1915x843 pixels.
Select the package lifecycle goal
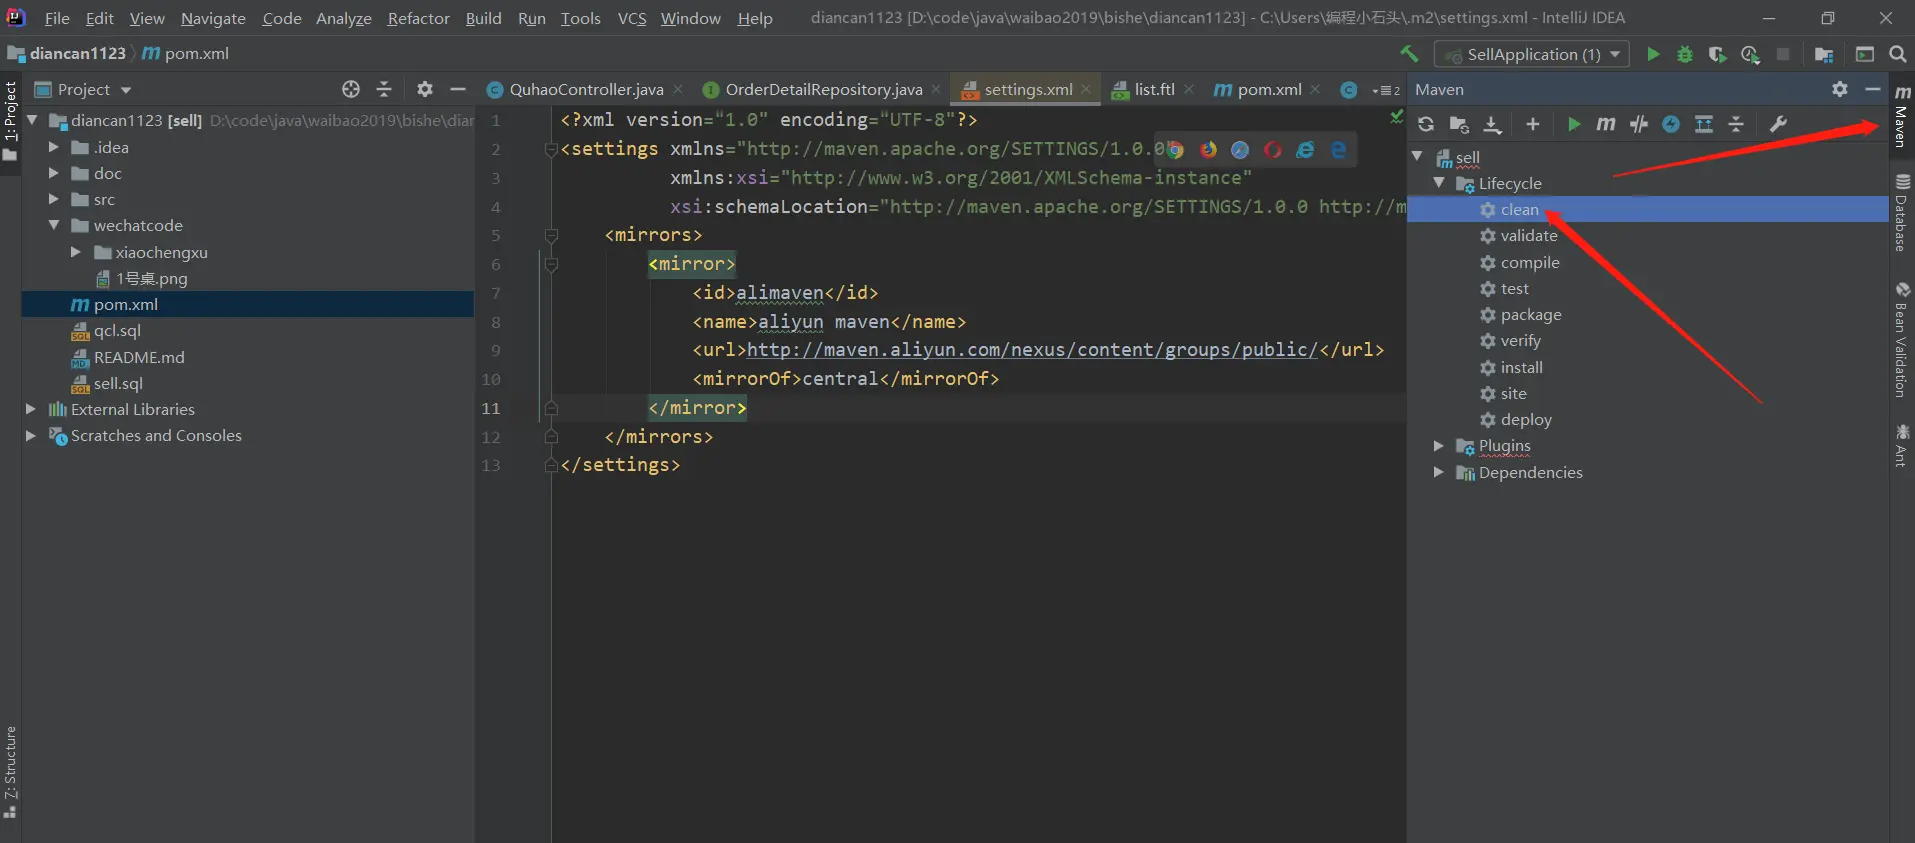click(1530, 314)
